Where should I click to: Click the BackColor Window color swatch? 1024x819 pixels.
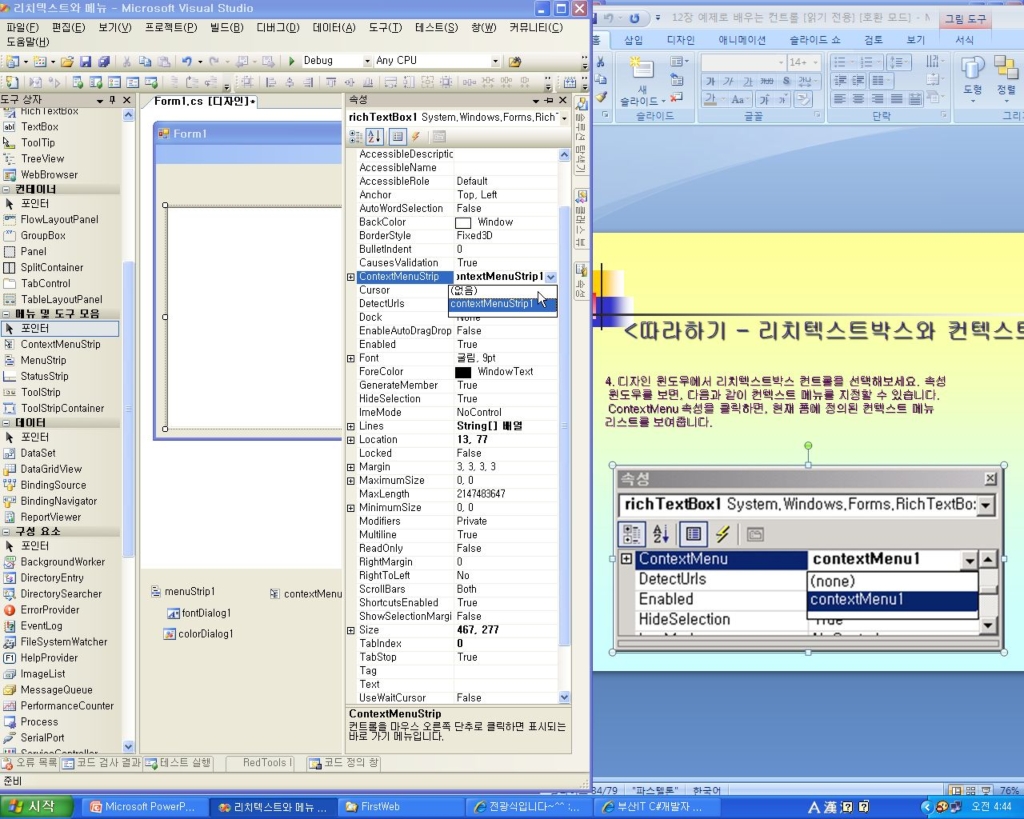pos(462,223)
